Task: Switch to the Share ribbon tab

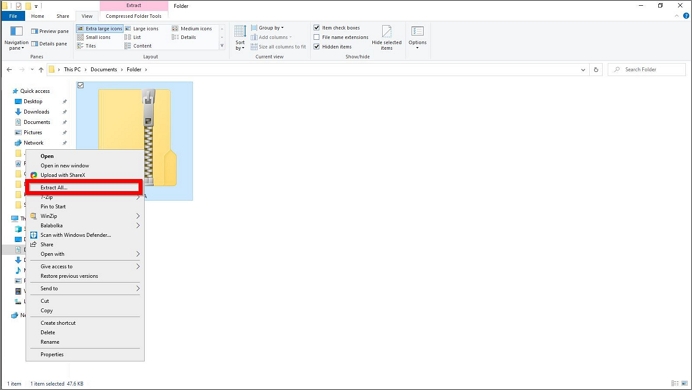Action: [63, 16]
